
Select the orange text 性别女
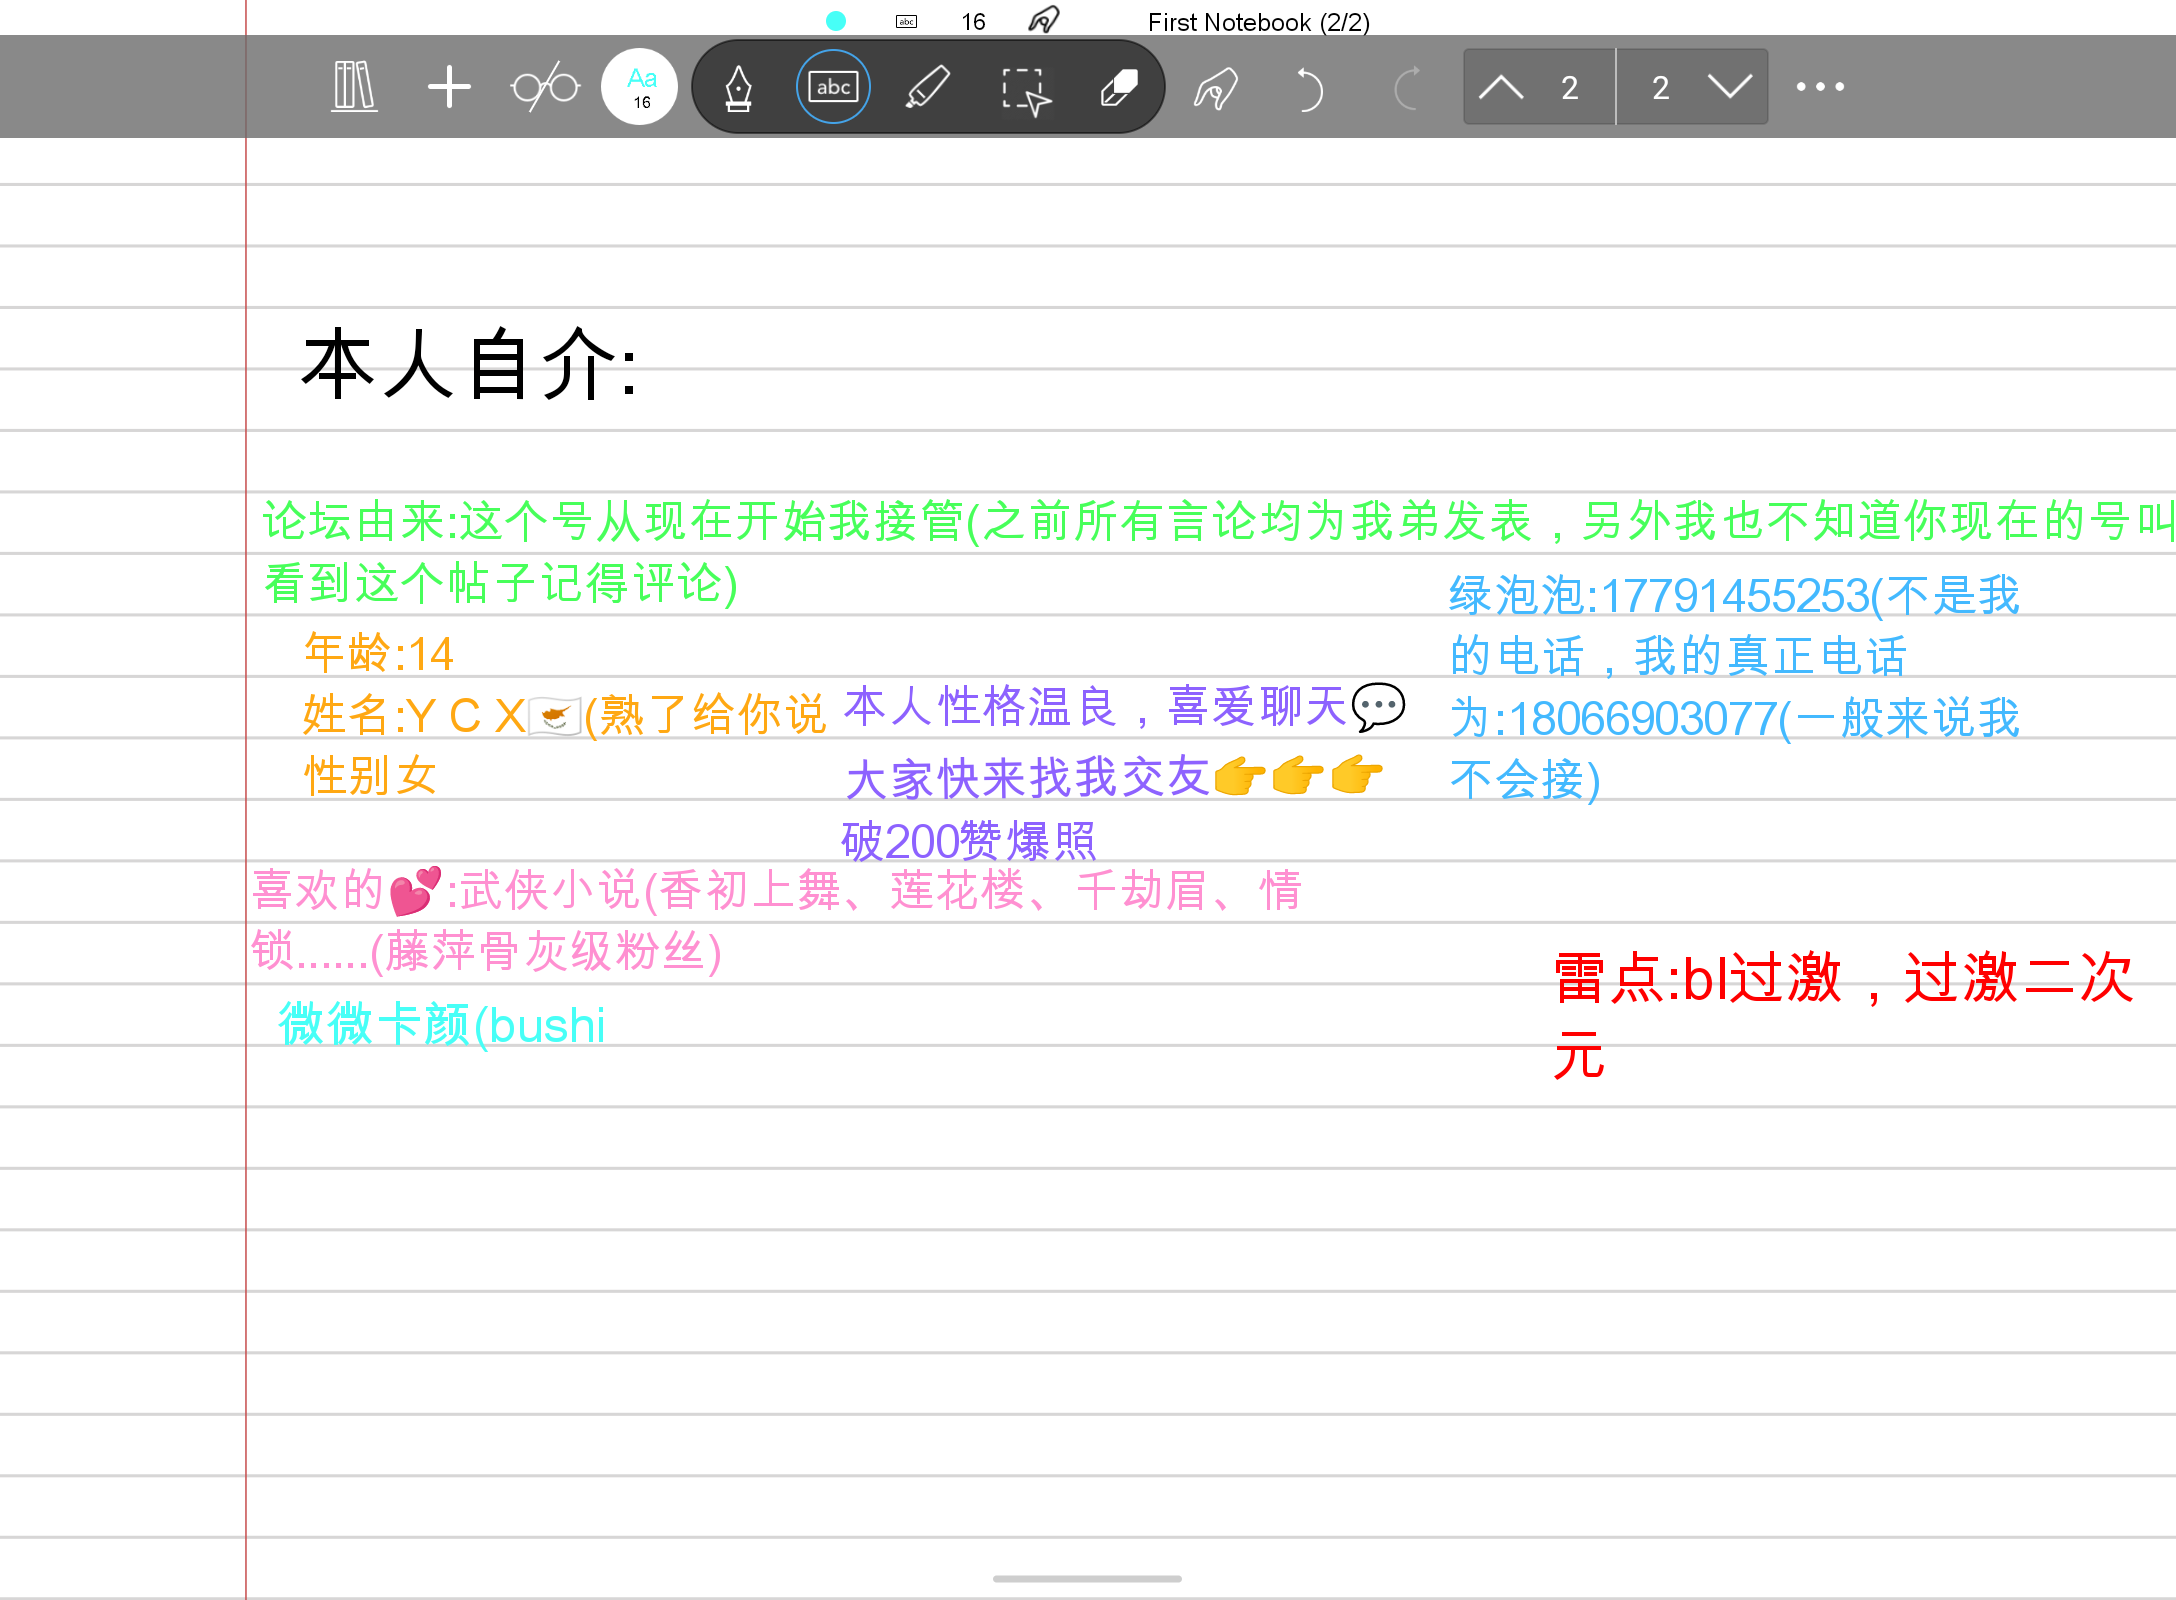click(370, 776)
